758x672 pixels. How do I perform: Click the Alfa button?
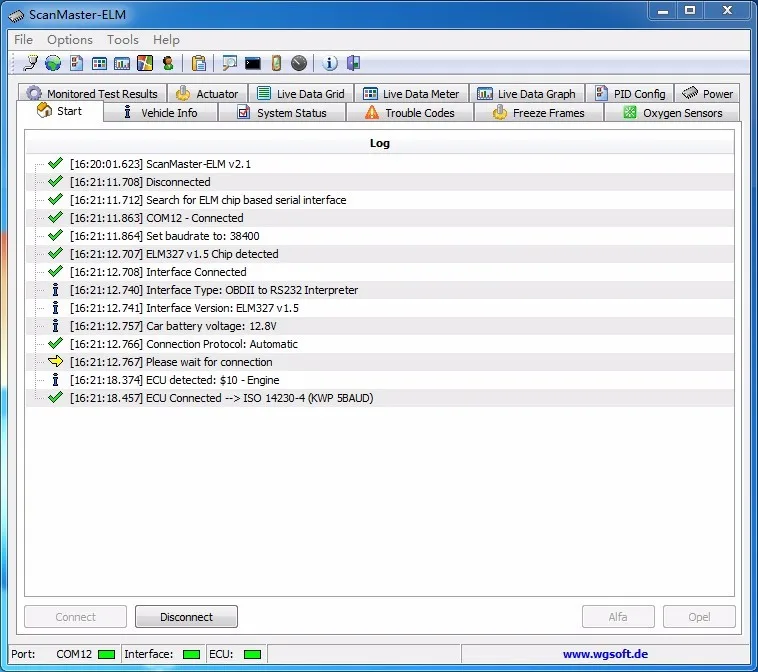click(618, 617)
